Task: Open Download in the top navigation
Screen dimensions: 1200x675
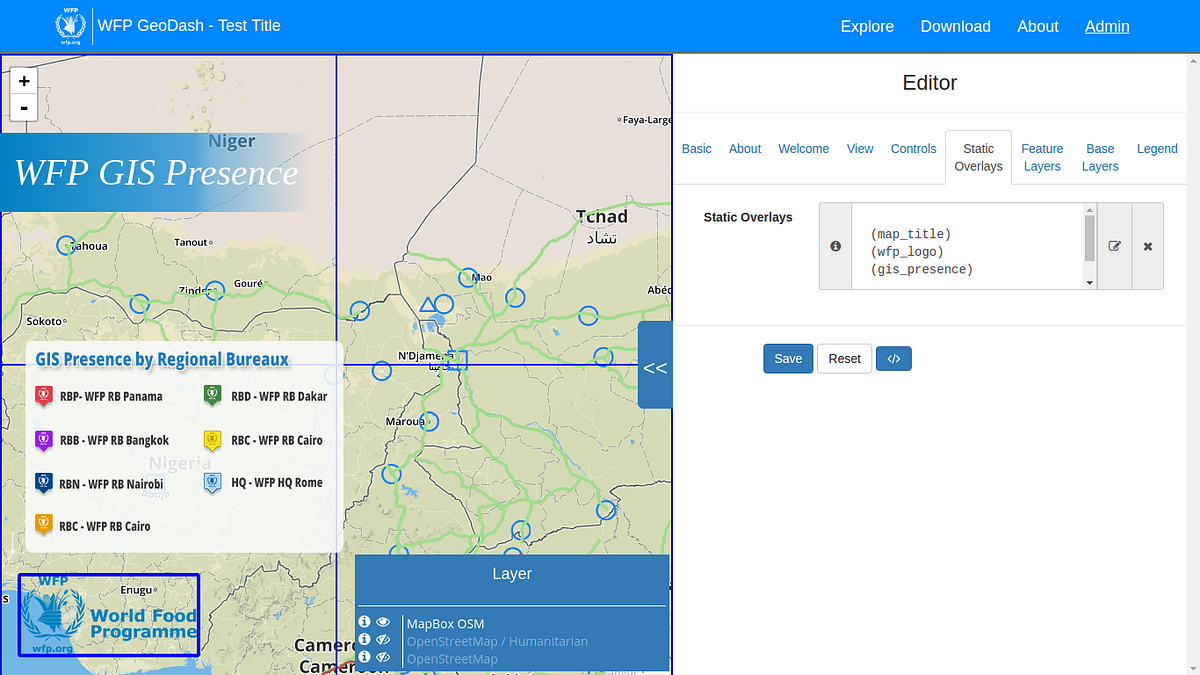Action: [x=955, y=27]
